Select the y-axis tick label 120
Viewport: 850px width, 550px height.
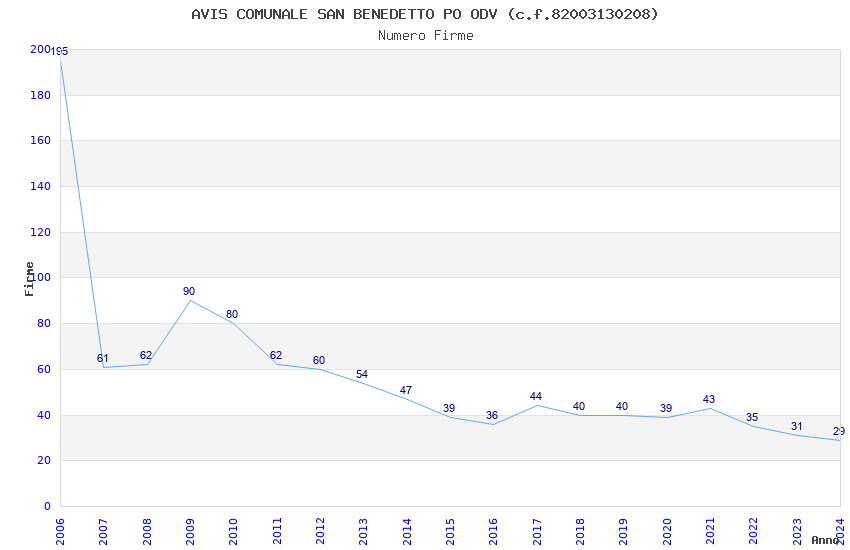pos(40,232)
